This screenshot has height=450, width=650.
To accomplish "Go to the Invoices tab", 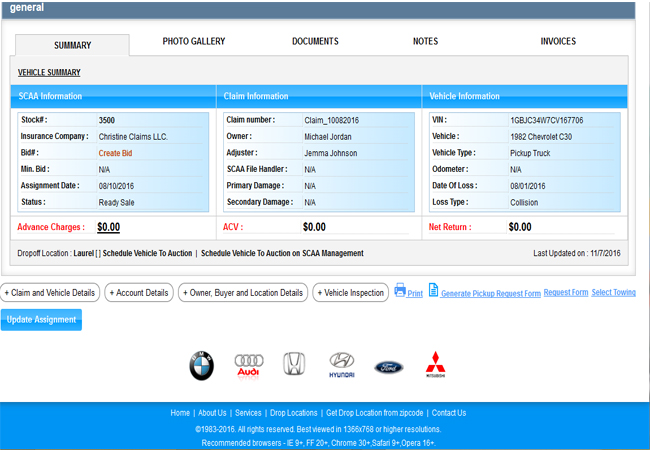I will (x=558, y=42).
